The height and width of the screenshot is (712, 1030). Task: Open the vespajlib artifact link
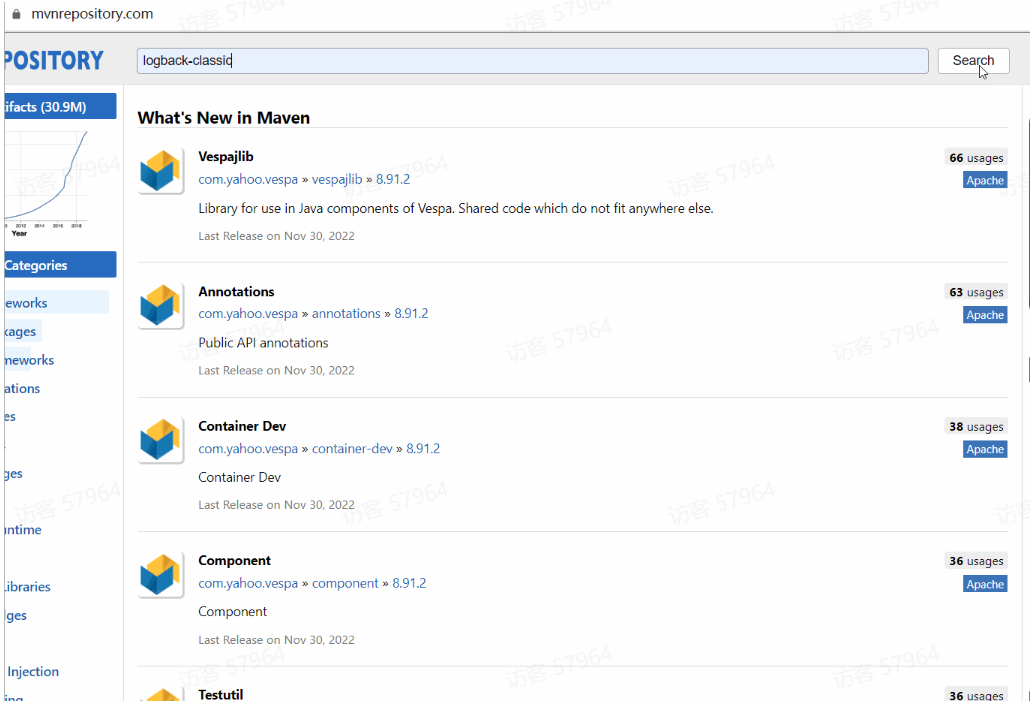pyautogui.click(x=337, y=179)
